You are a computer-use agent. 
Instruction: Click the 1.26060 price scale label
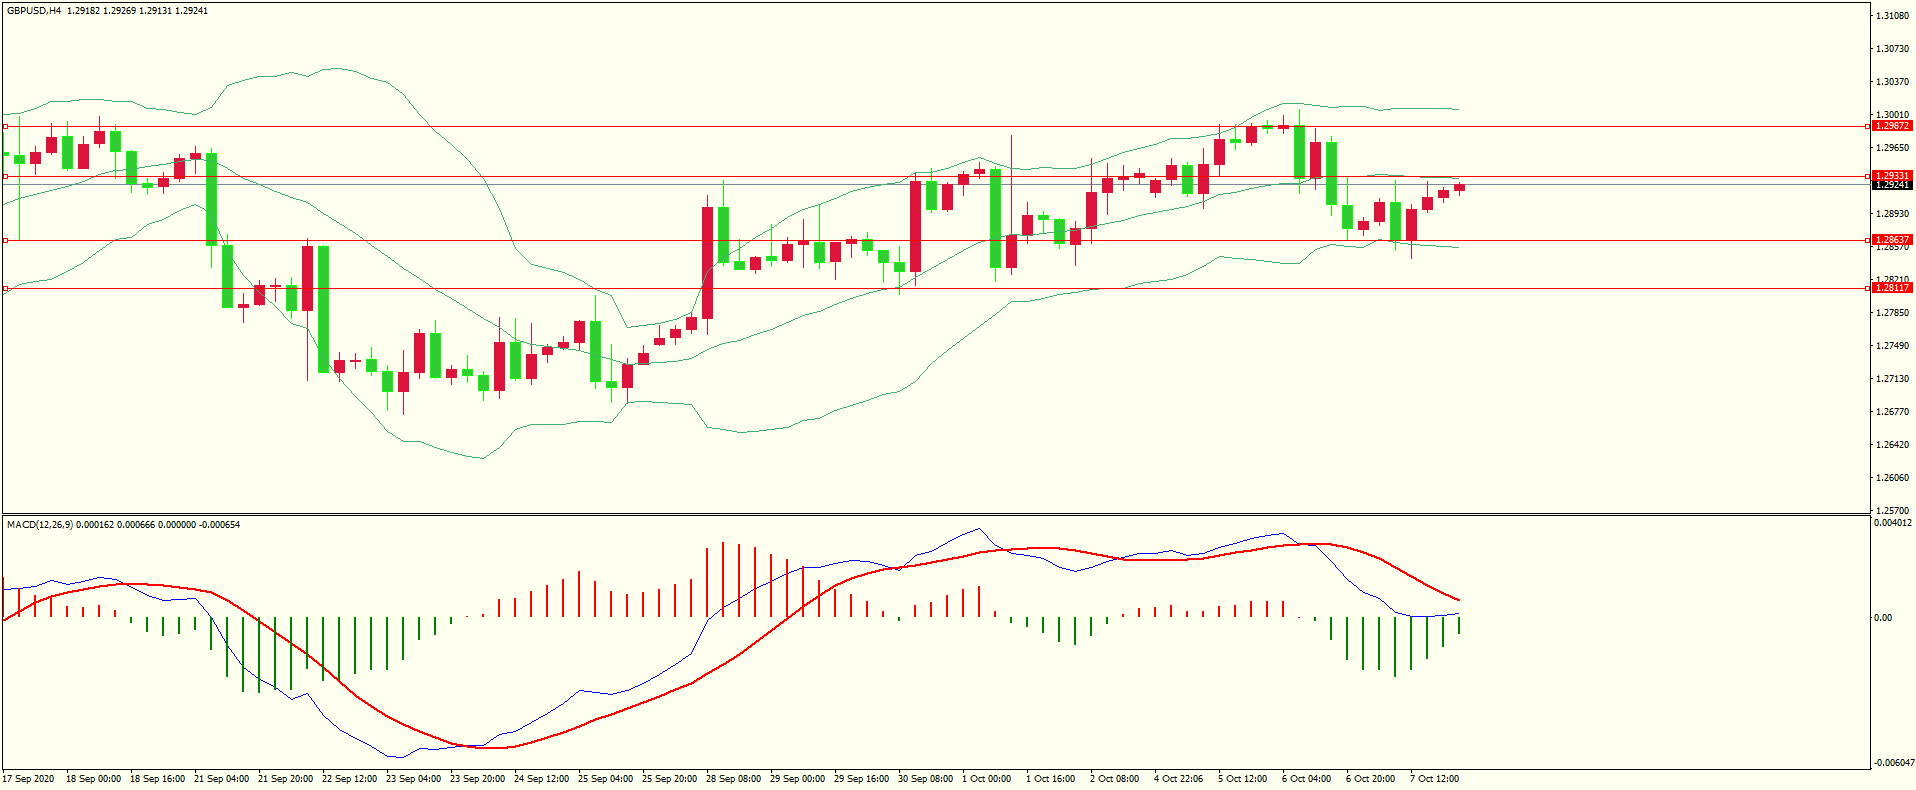(x=1892, y=478)
